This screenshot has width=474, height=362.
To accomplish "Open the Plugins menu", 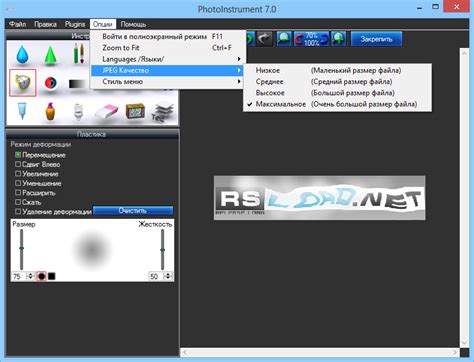I will point(75,24).
